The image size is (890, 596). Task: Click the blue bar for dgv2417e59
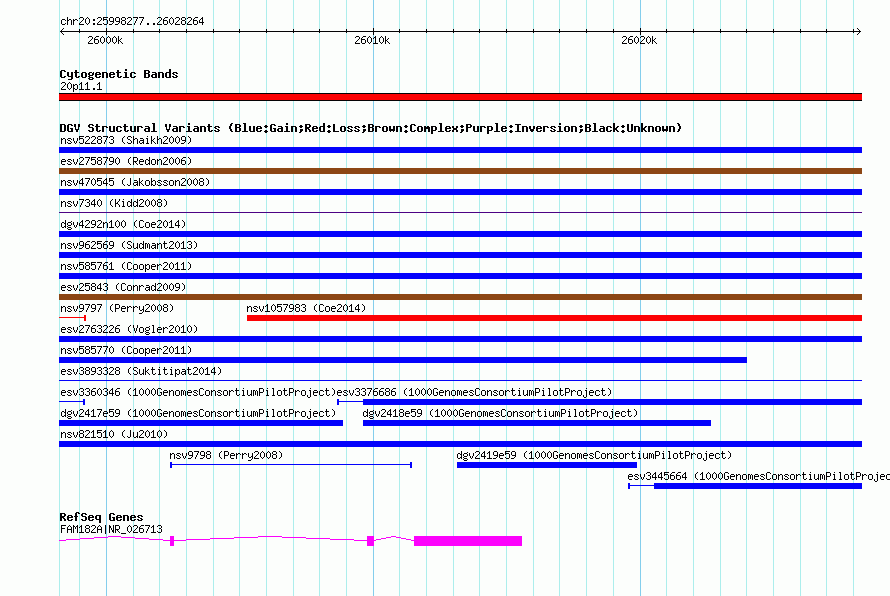201,423
